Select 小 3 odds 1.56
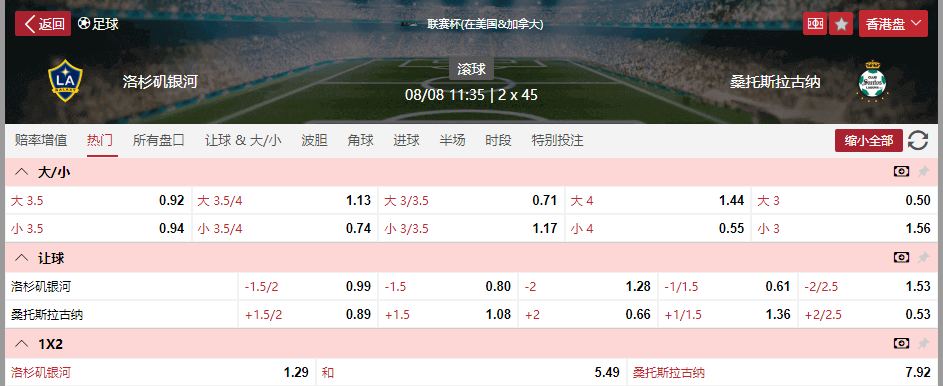Viewport: 943px width, 386px height. 844,228
